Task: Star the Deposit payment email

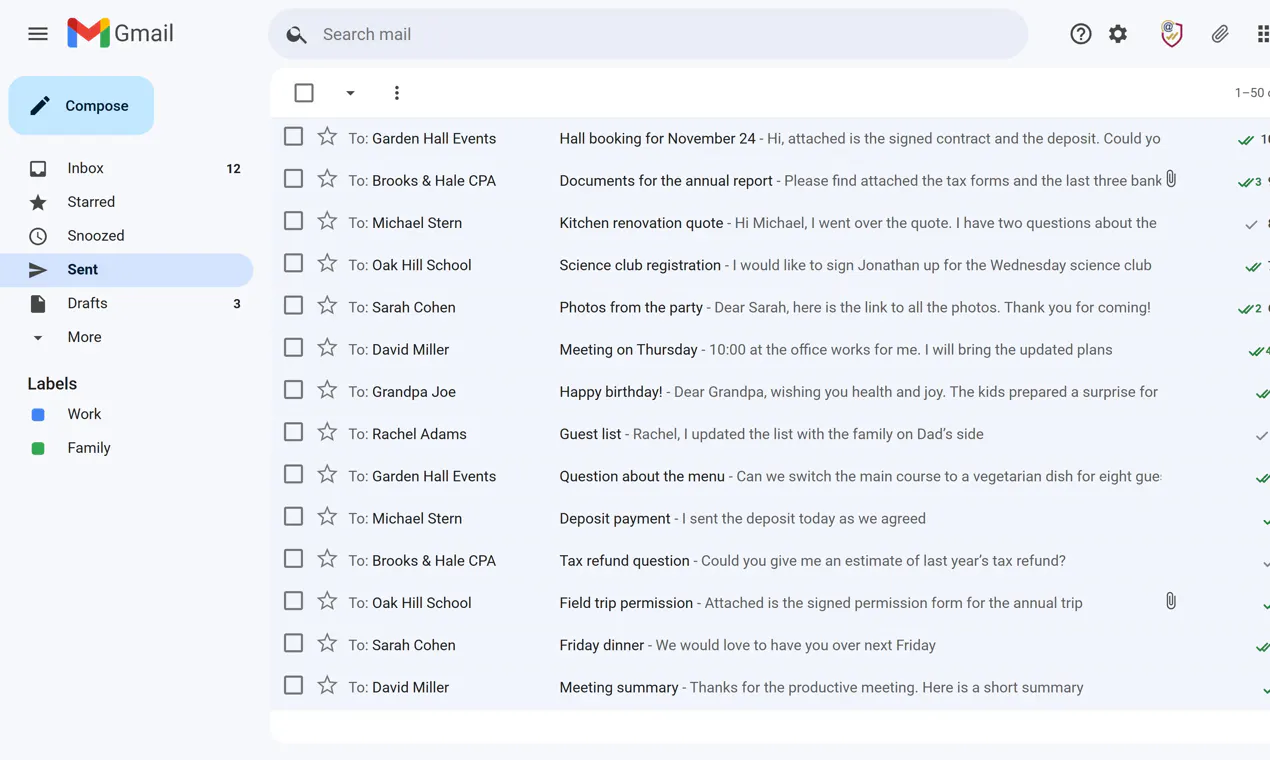Action: click(327, 517)
